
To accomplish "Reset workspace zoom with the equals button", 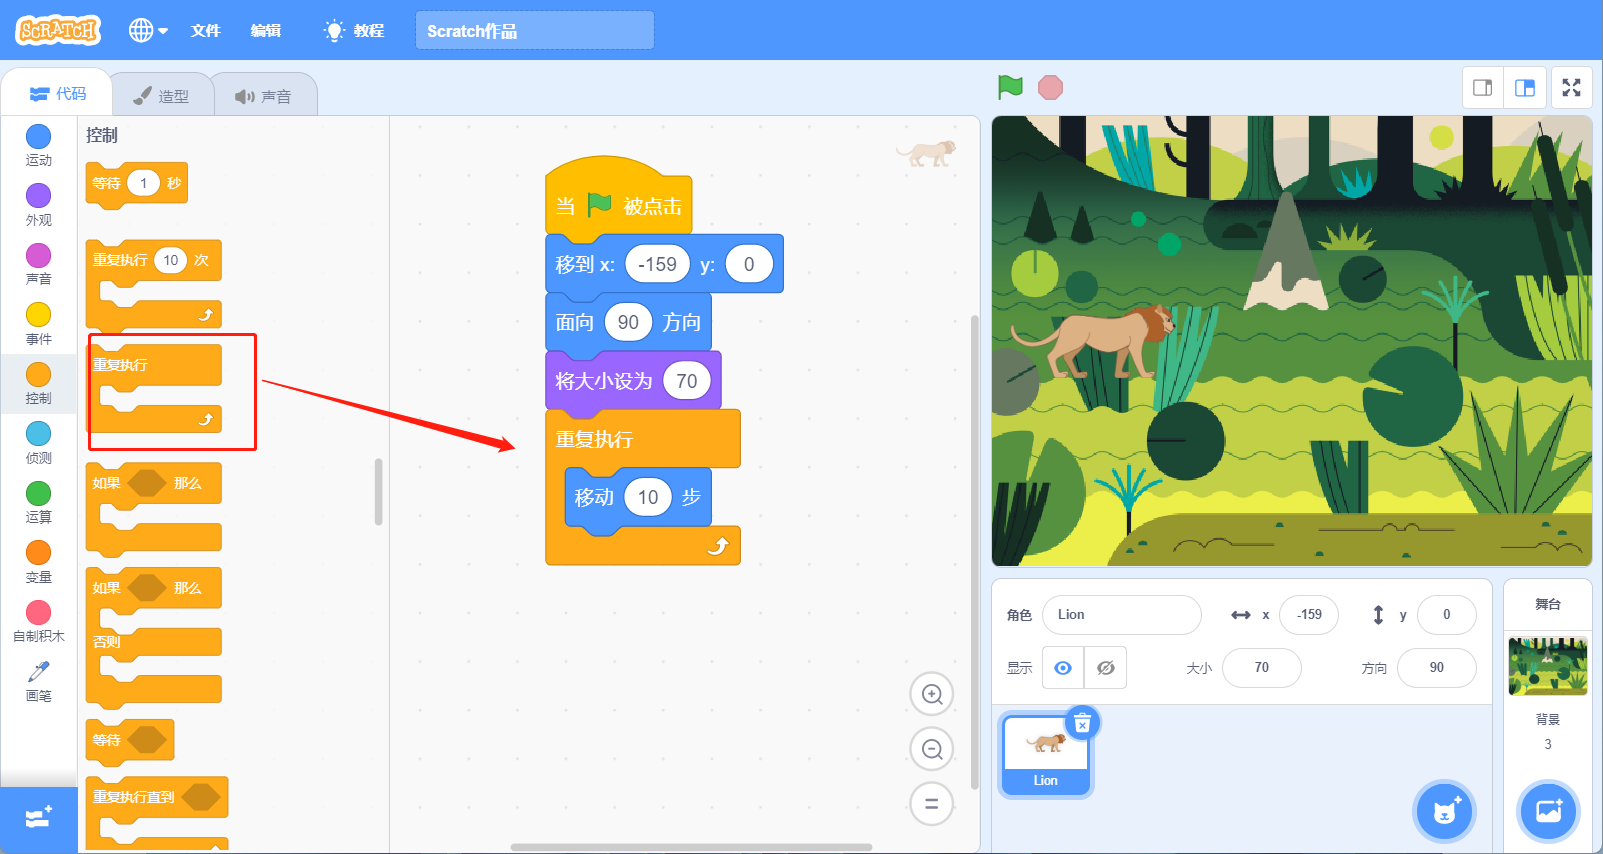I will (932, 803).
